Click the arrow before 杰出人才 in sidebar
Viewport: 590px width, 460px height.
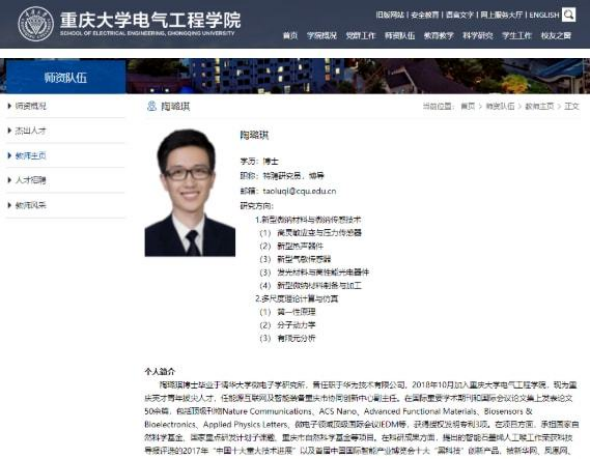pos(9,131)
